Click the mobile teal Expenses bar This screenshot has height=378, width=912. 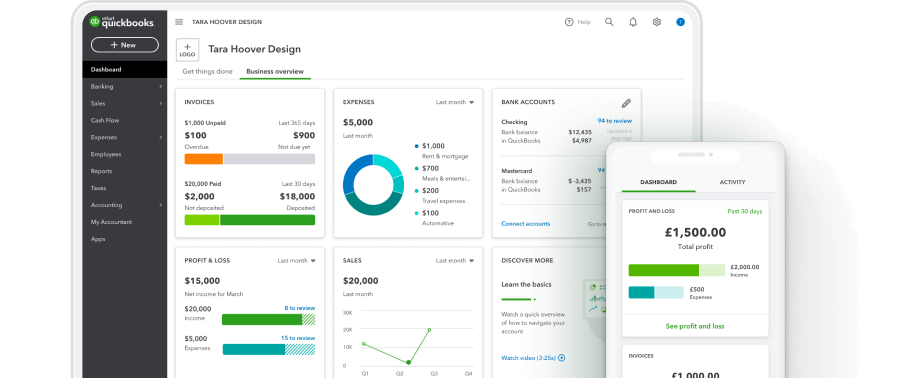click(x=656, y=292)
